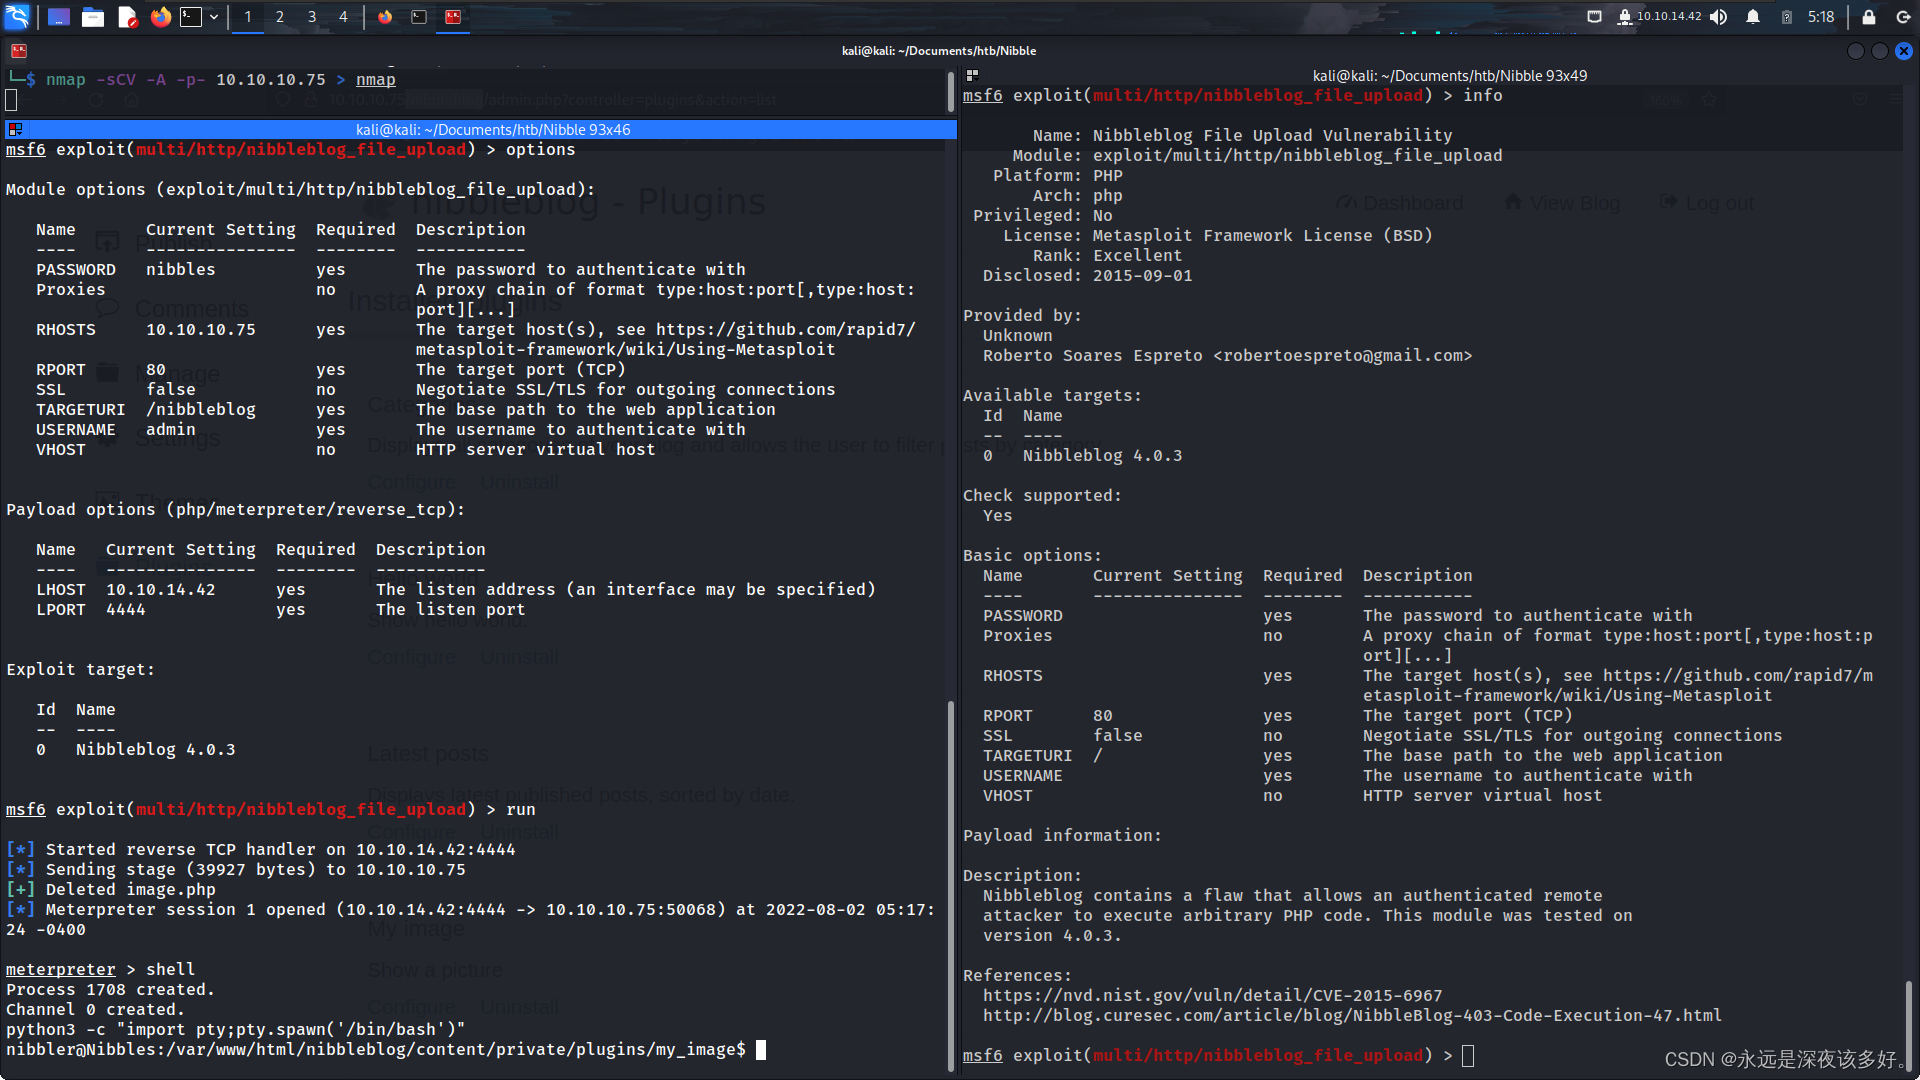Click 'Started reverse TCP handler' output line
The height and width of the screenshot is (1080, 1920).
261,850
